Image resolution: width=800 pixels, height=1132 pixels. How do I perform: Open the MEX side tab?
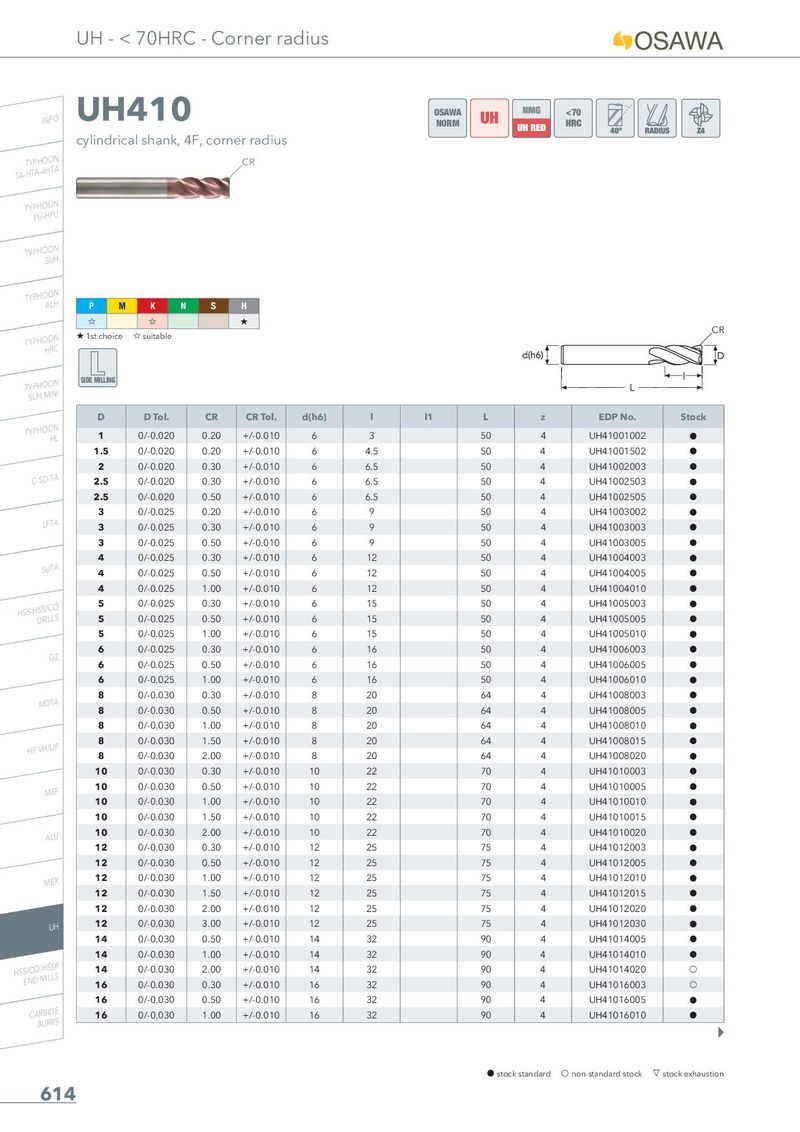[32, 885]
